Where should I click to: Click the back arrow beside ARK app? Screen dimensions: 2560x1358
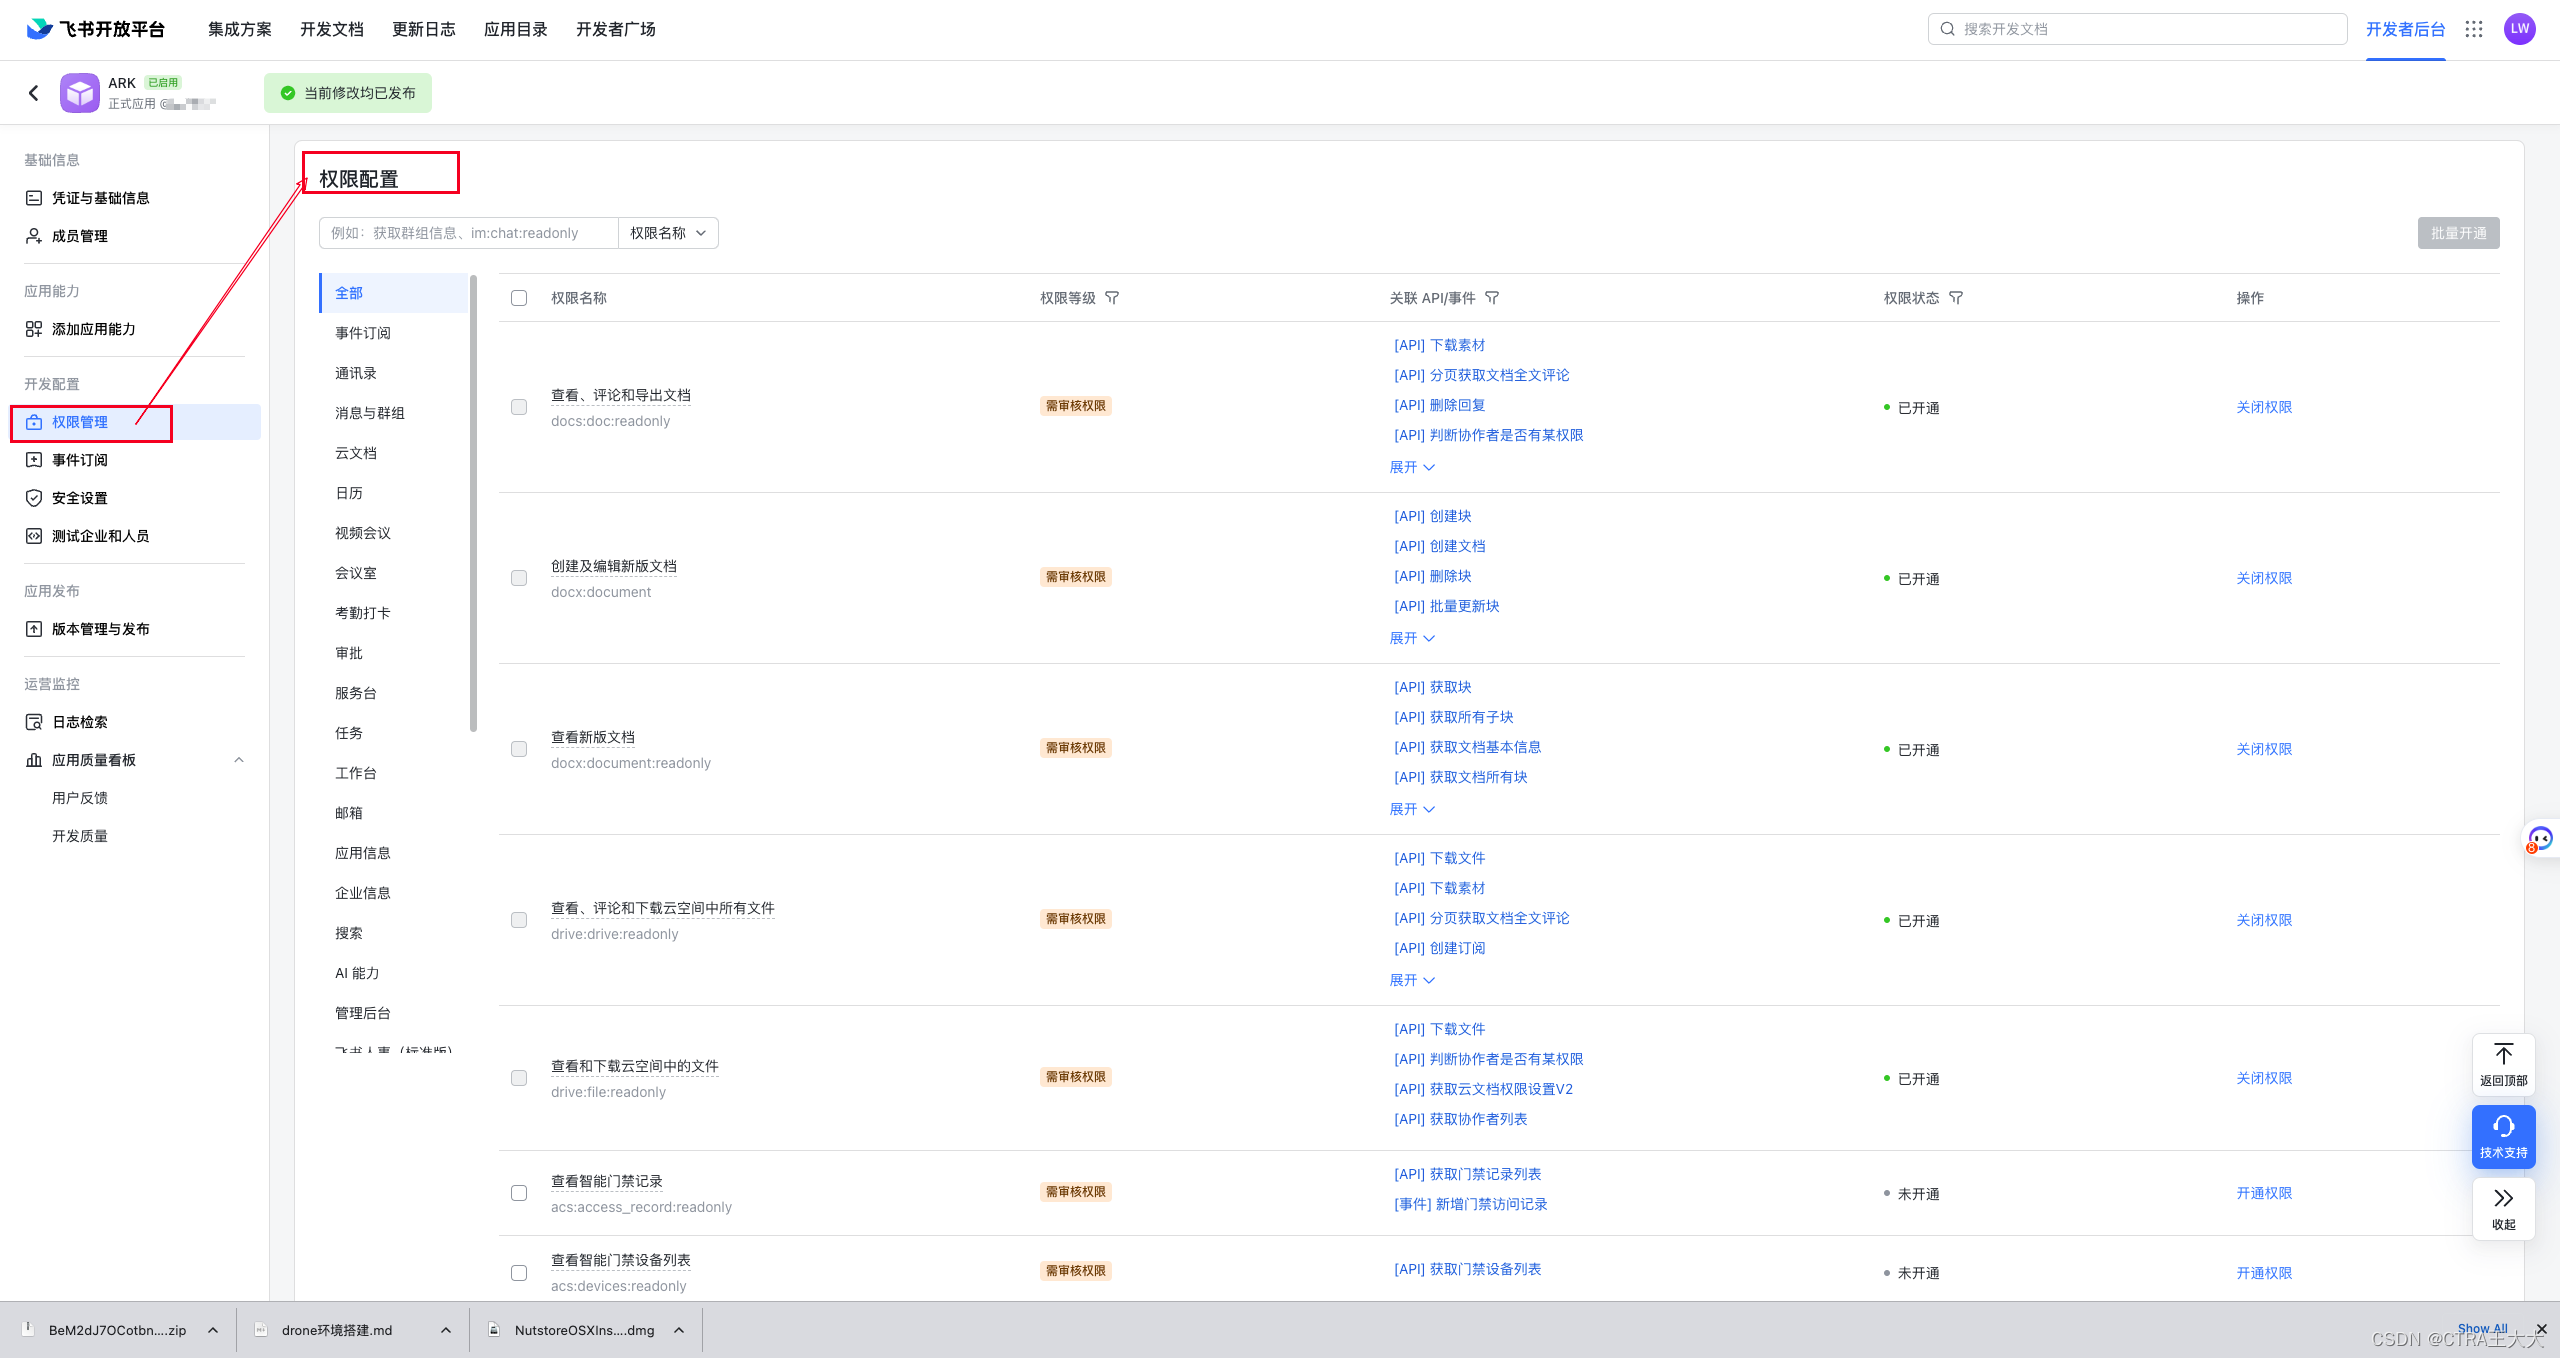34,93
